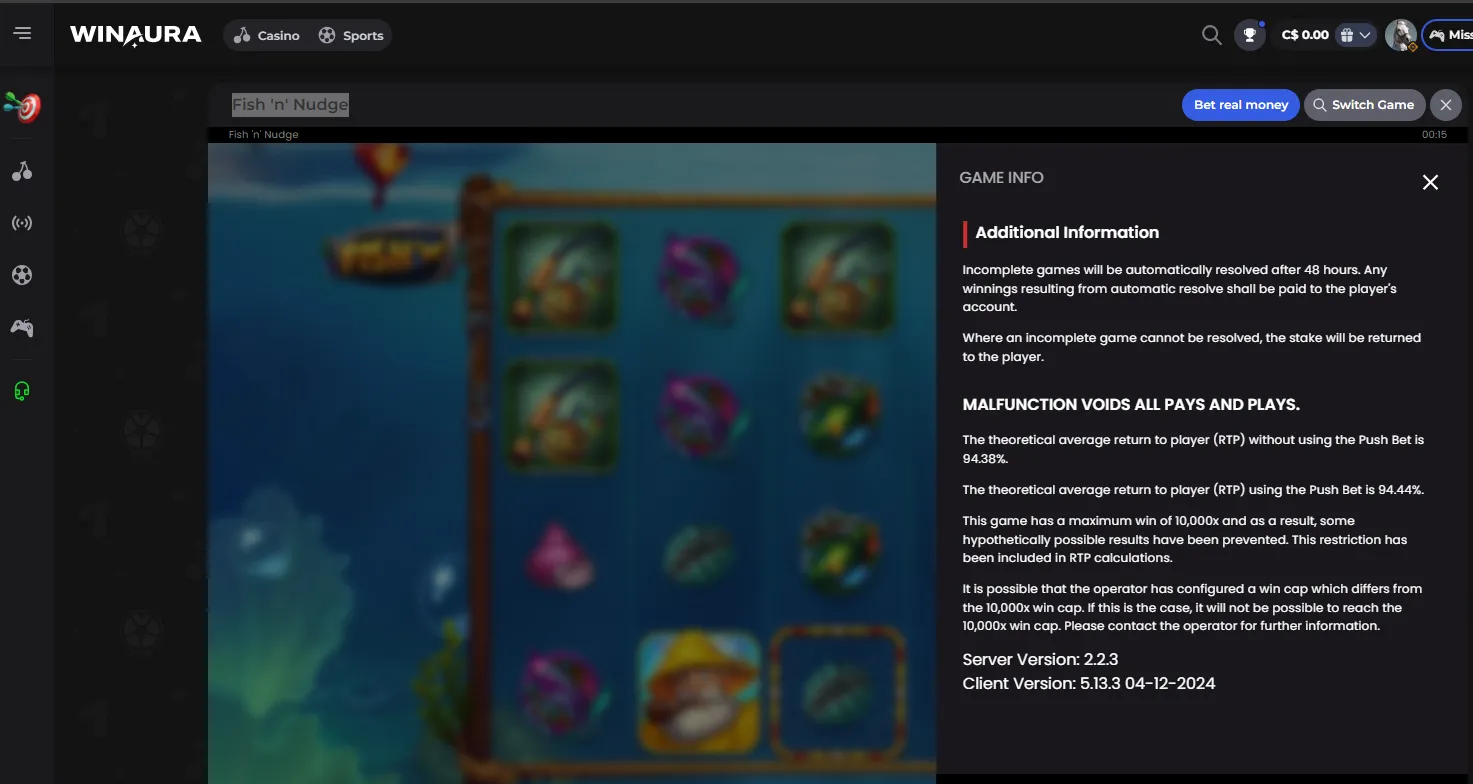This screenshot has width=1473, height=784.
Task: Click Bet real money button
Action: 1240,105
